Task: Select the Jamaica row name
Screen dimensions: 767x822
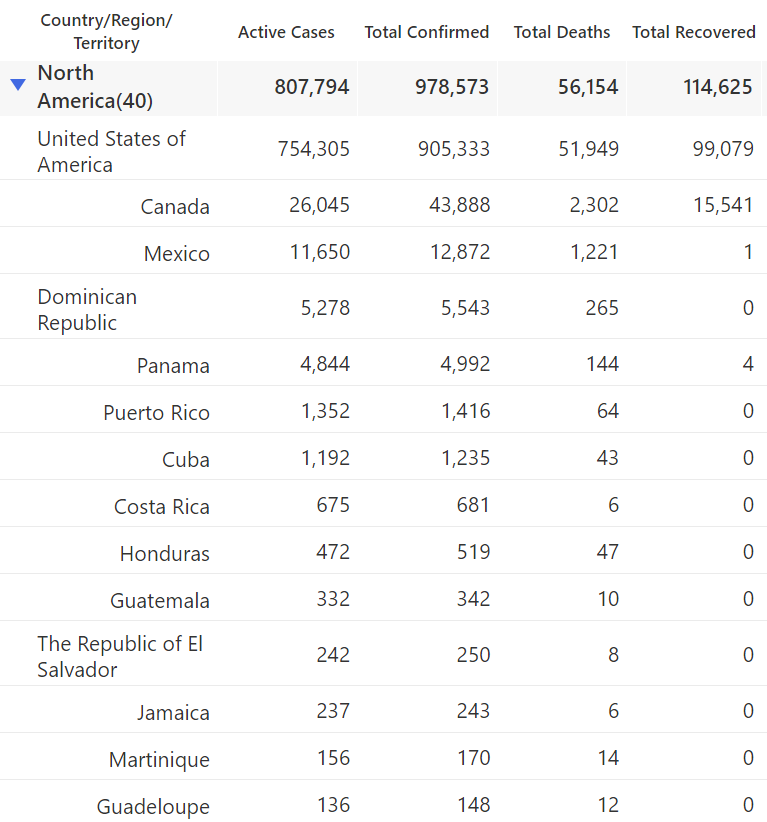Action: [173, 713]
